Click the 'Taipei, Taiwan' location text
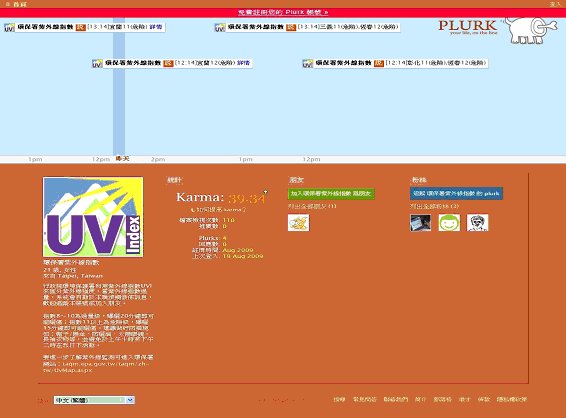 pos(80,276)
